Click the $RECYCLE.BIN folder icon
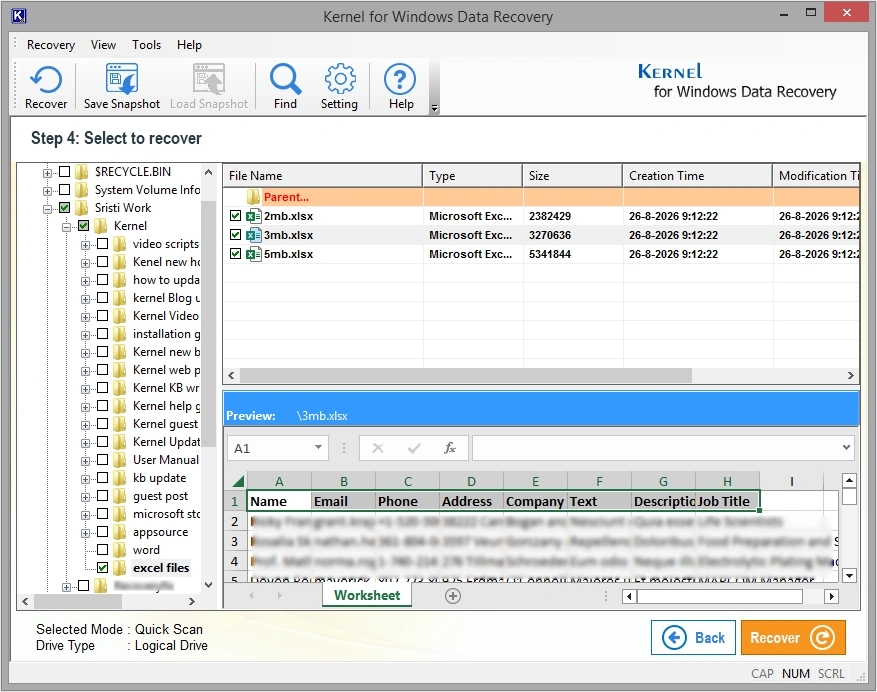Screen dimensions: 877x692 coord(82,172)
